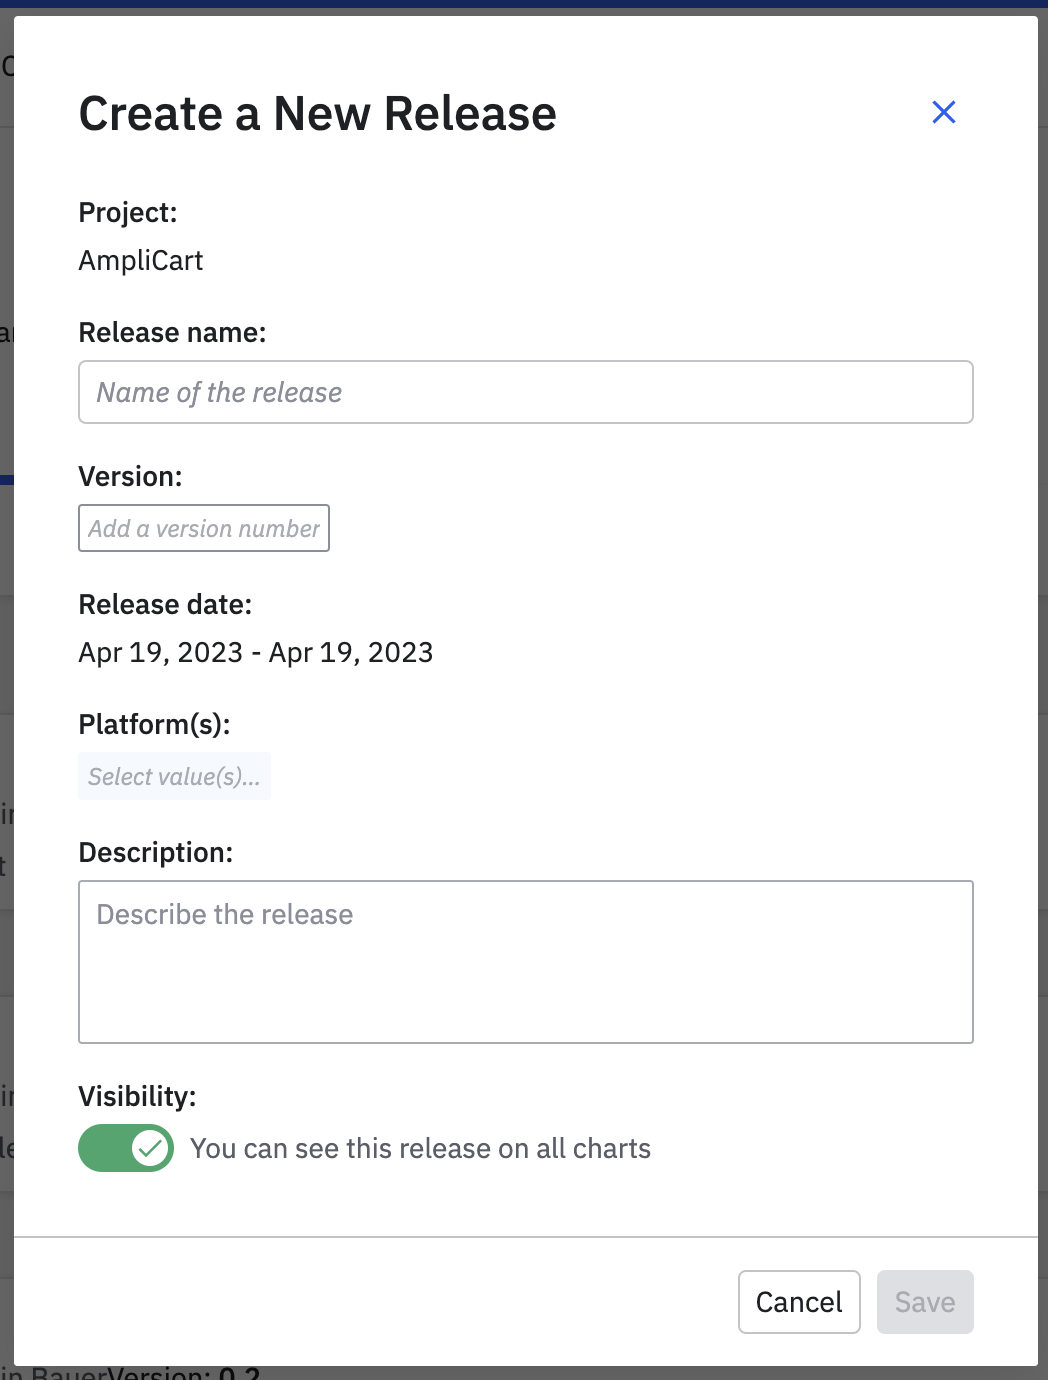
Task: Click the Save button
Action: 924,1301
